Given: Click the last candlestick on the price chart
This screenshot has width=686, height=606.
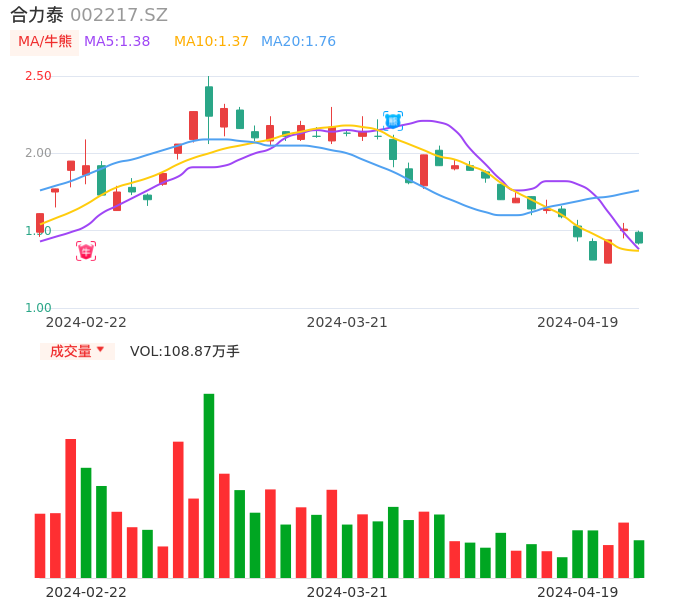Looking at the screenshot, I should (x=639, y=238).
